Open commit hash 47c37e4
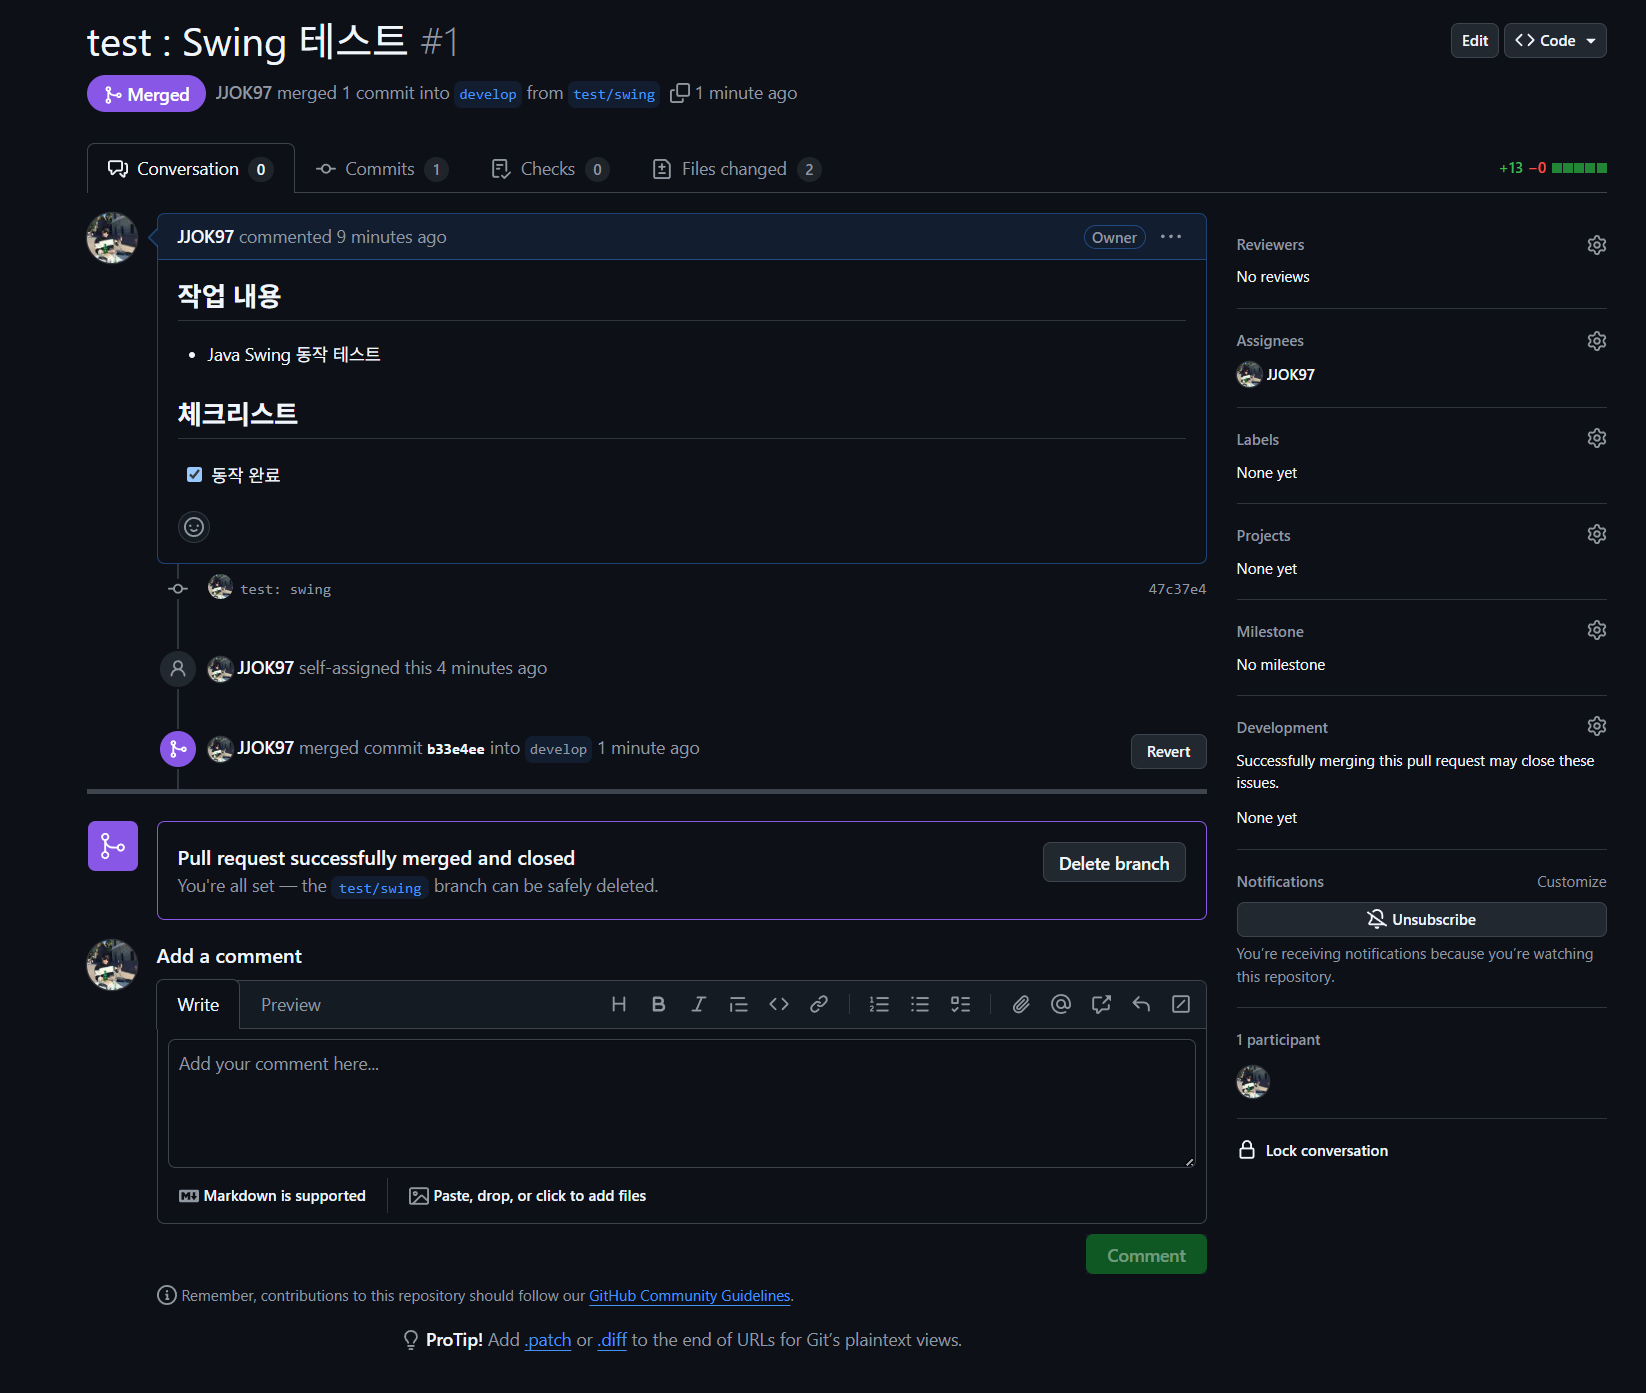1646x1393 pixels. pyautogui.click(x=1177, y=589)
